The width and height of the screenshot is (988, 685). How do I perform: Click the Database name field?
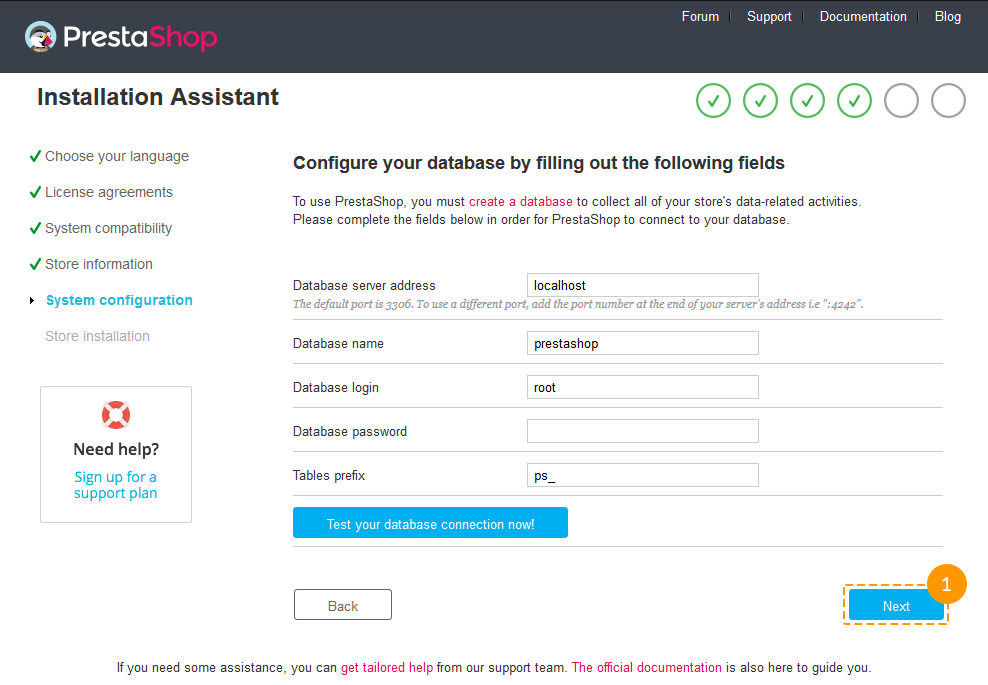click(643, 343)
